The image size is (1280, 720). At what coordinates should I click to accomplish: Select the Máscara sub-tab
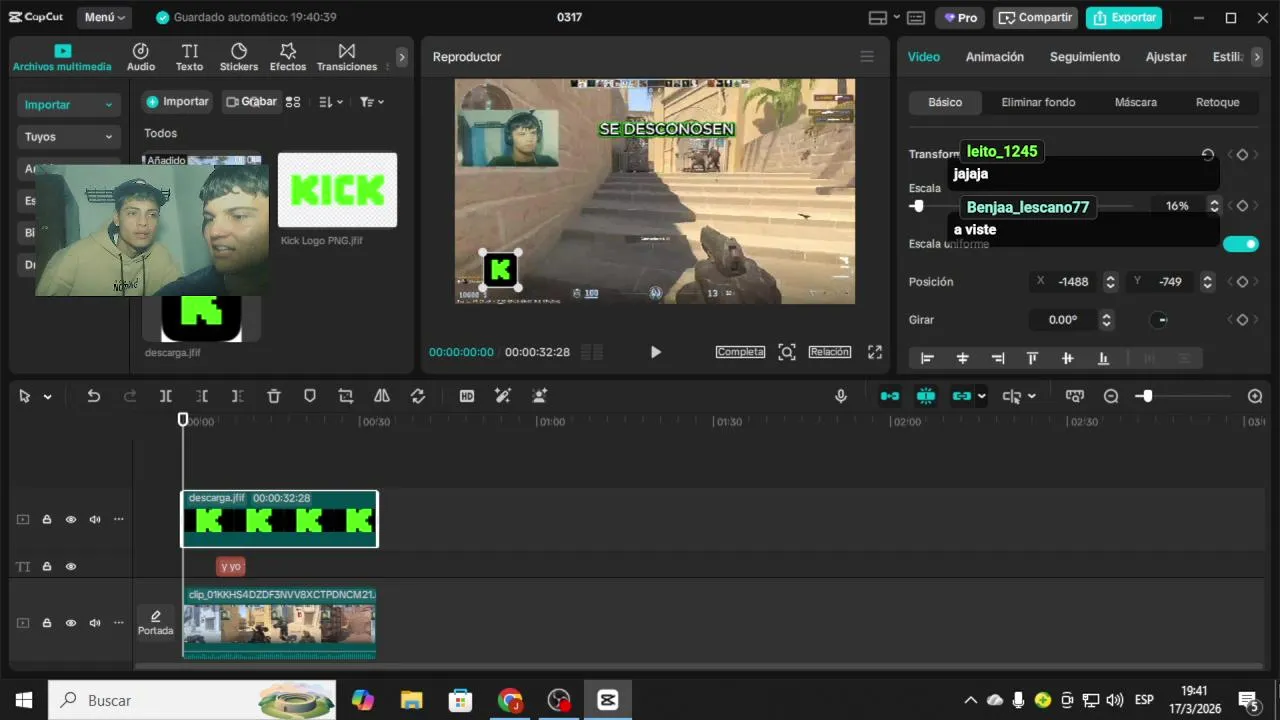tap(1136, 102)
